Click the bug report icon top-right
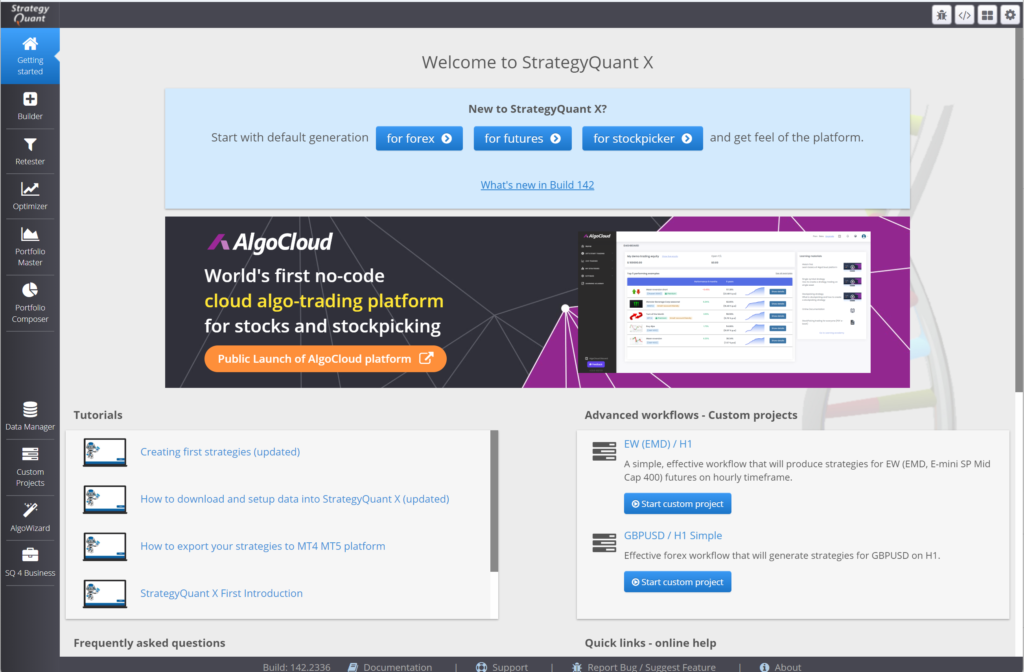Image resolution: width=1024 pixels, height=672 pixels. pos(942,15)
